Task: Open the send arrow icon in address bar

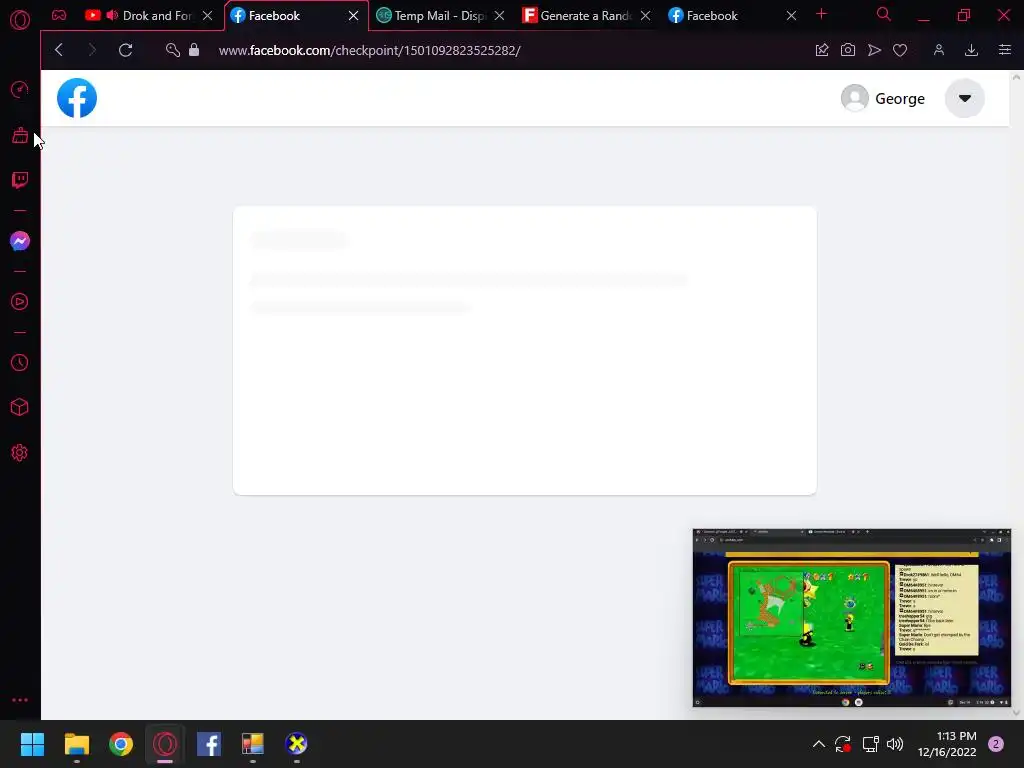Action: point(874,50)
